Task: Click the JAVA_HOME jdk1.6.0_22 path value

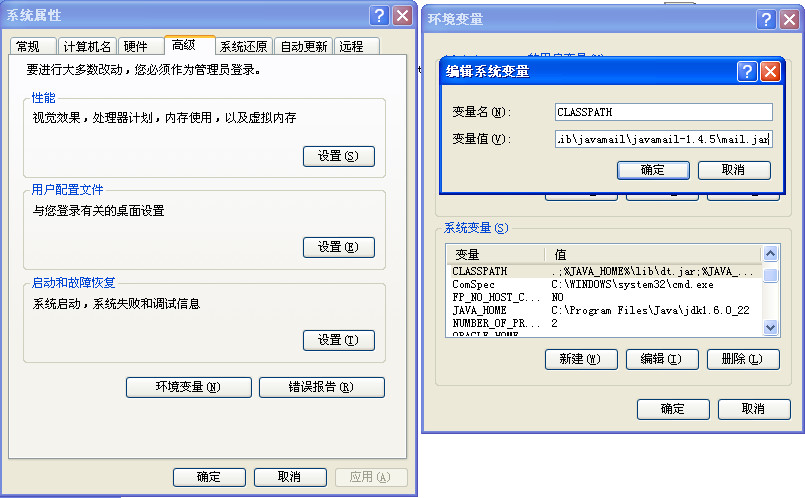Action: tap(650, 310)
